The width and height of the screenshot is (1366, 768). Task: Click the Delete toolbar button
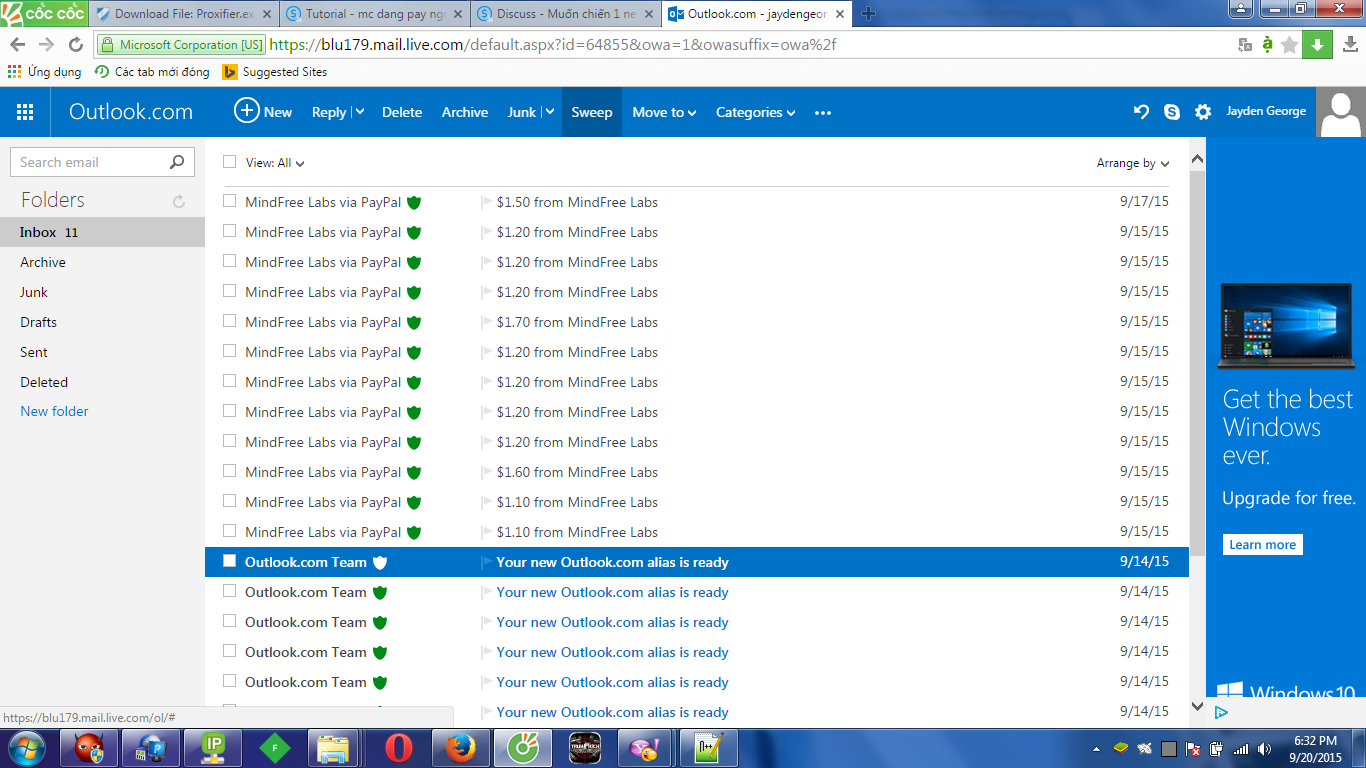[x=402, y=112]
